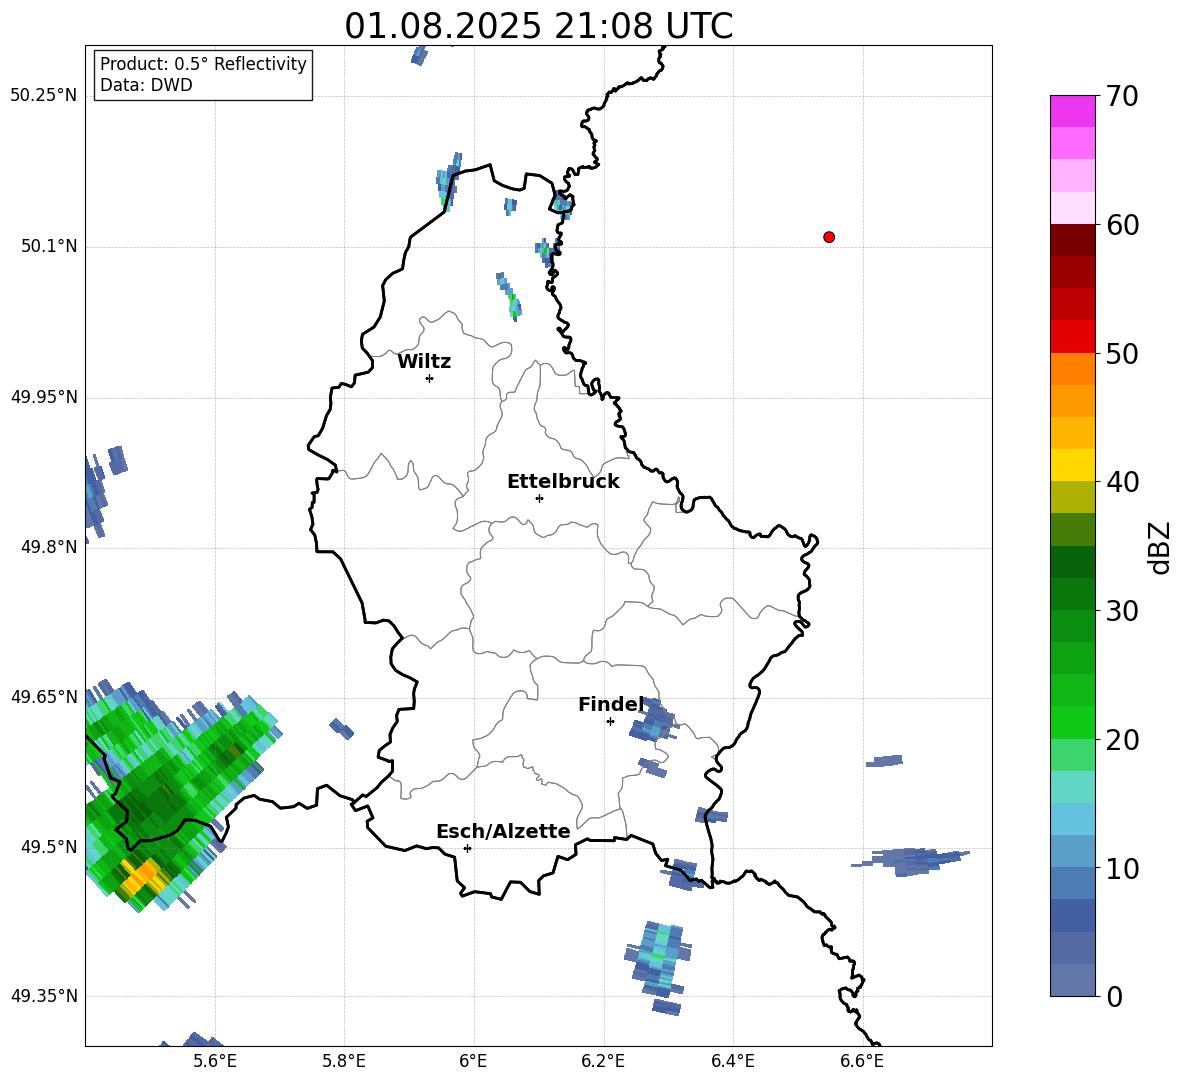Click the dBZ colorbar axis label
The height and width of the screenshot is (1081, 1184).
pyautogui.click(x=1160, y=548)
